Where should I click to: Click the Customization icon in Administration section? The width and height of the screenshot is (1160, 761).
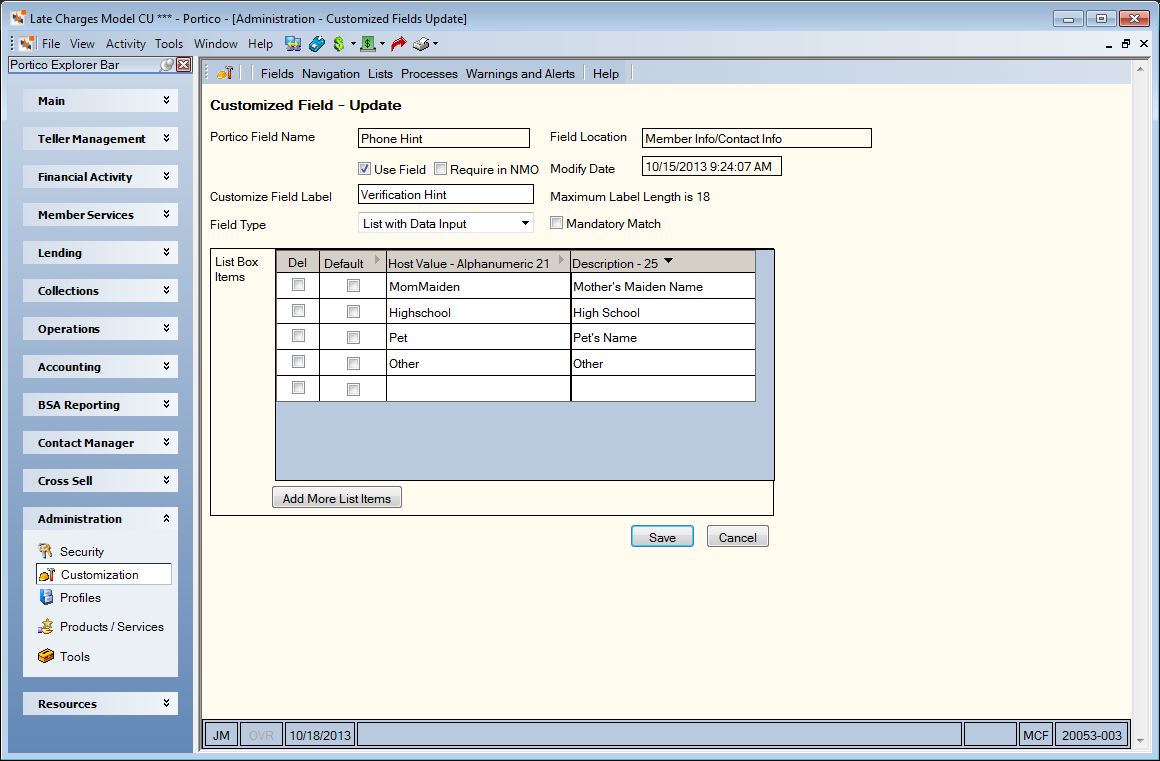tap(47, 575)
